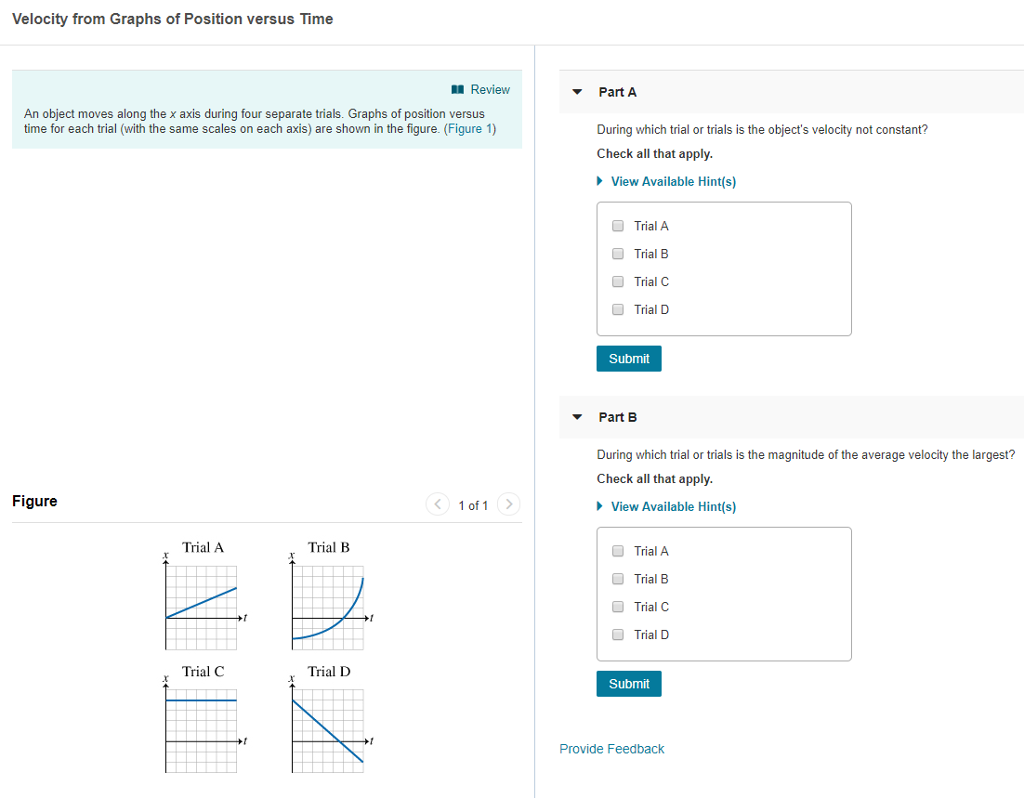This screenshot has width=1024, height=798.
Task: Expand View Available Hint(s) in Part B
Action: (x=674, y=506)
